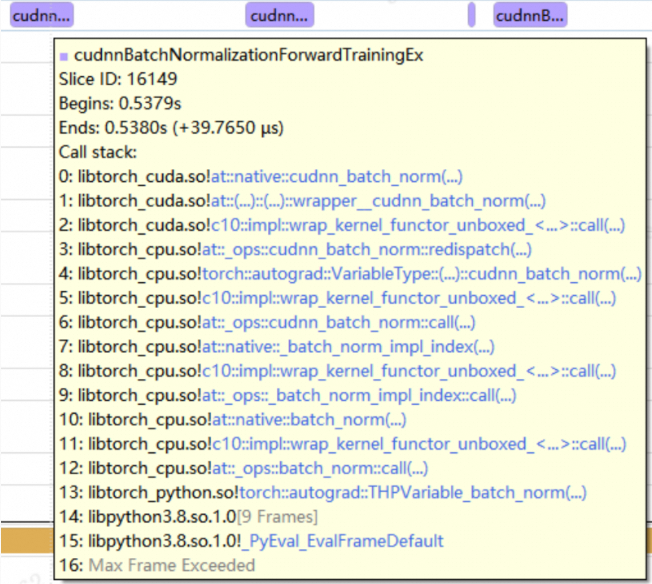Select the middle purple cudnn timeline slice
652x584 pixels.
point(279,15)
